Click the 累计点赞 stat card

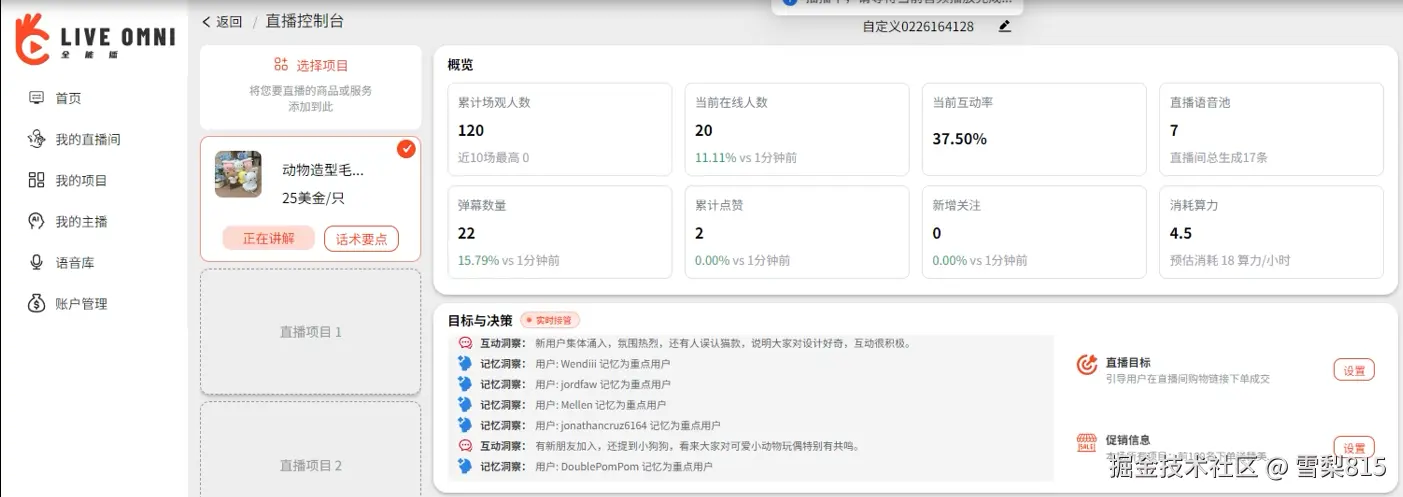coord(797,232)
